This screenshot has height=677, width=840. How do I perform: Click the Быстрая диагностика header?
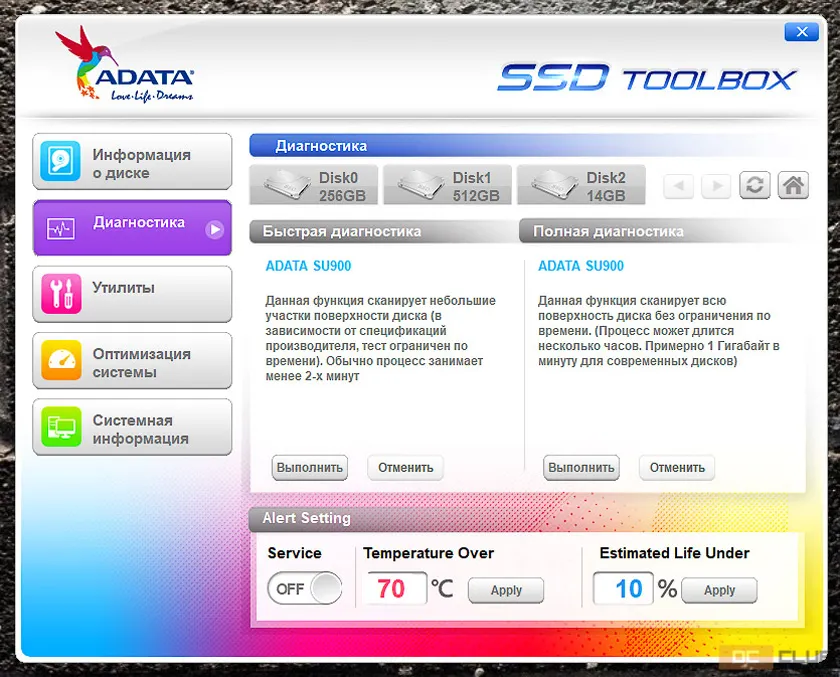click(x=384, y=231)
